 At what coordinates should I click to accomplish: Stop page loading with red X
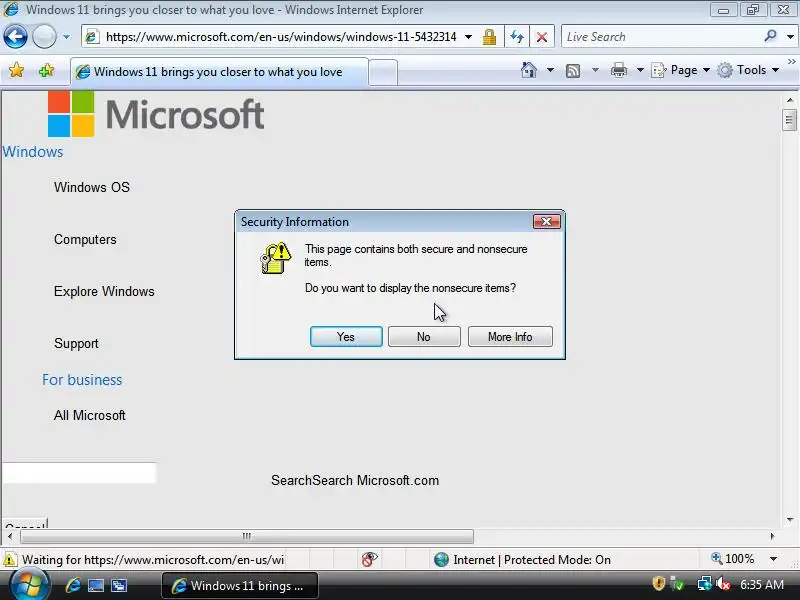[x=542, y=37]
